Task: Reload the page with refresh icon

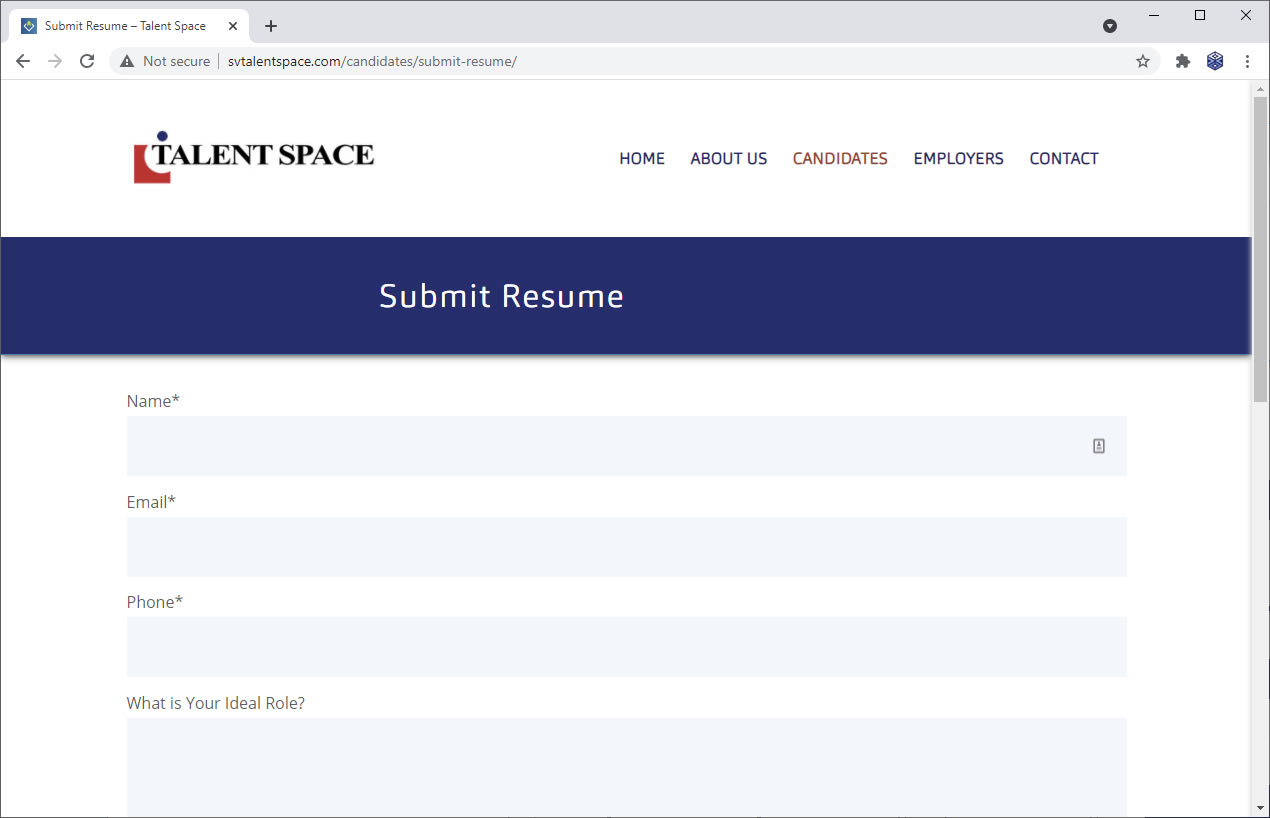Action: click(x=87, y=61)
